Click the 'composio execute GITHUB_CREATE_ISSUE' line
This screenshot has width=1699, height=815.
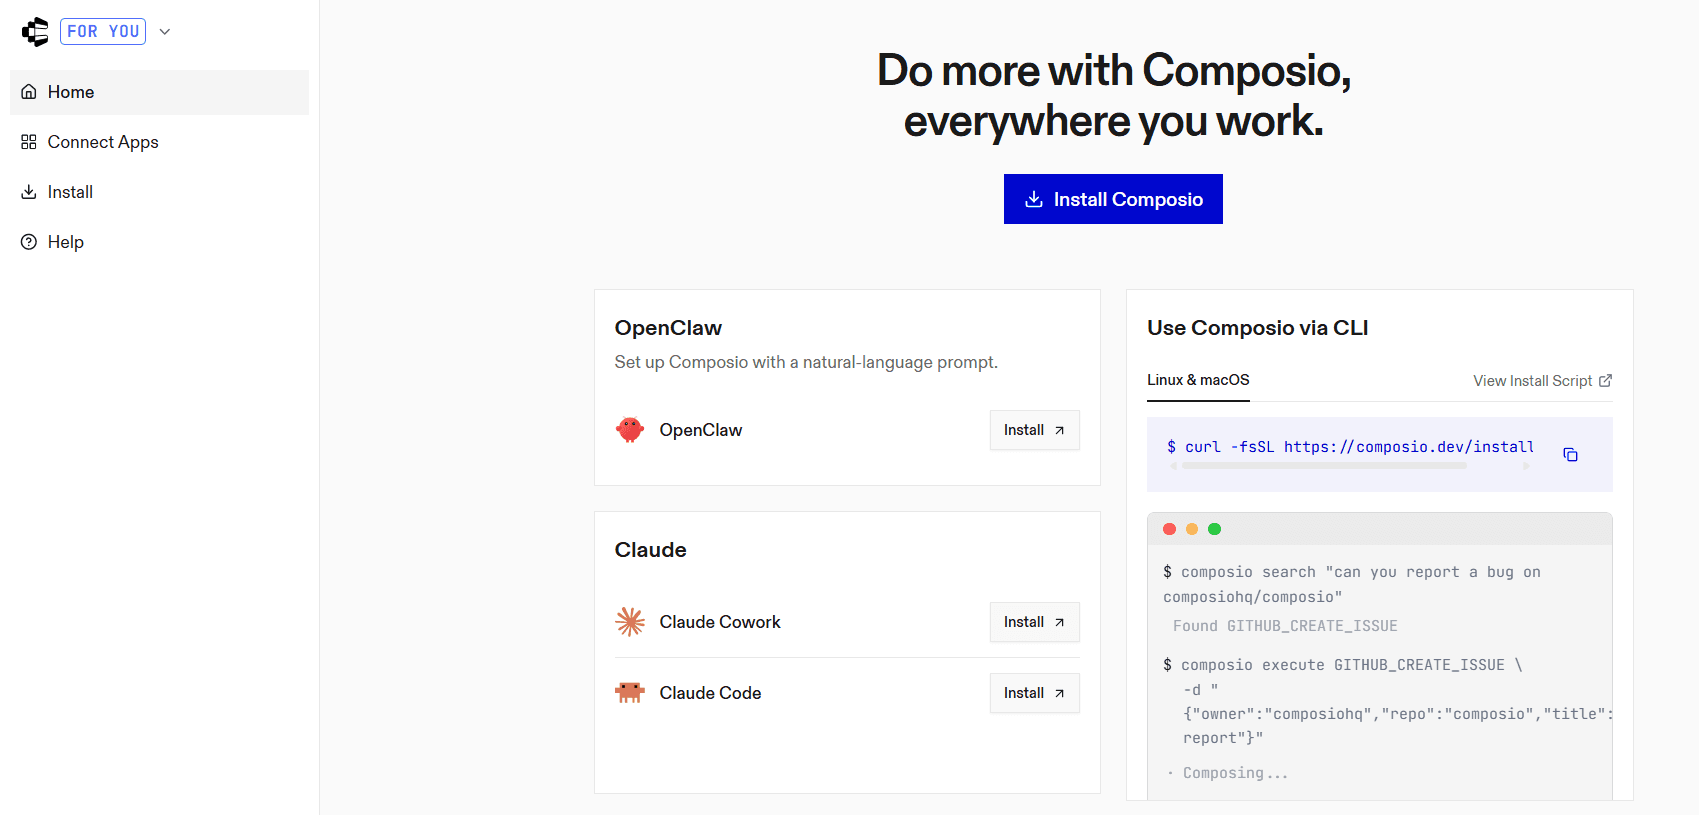(1342, 665)
